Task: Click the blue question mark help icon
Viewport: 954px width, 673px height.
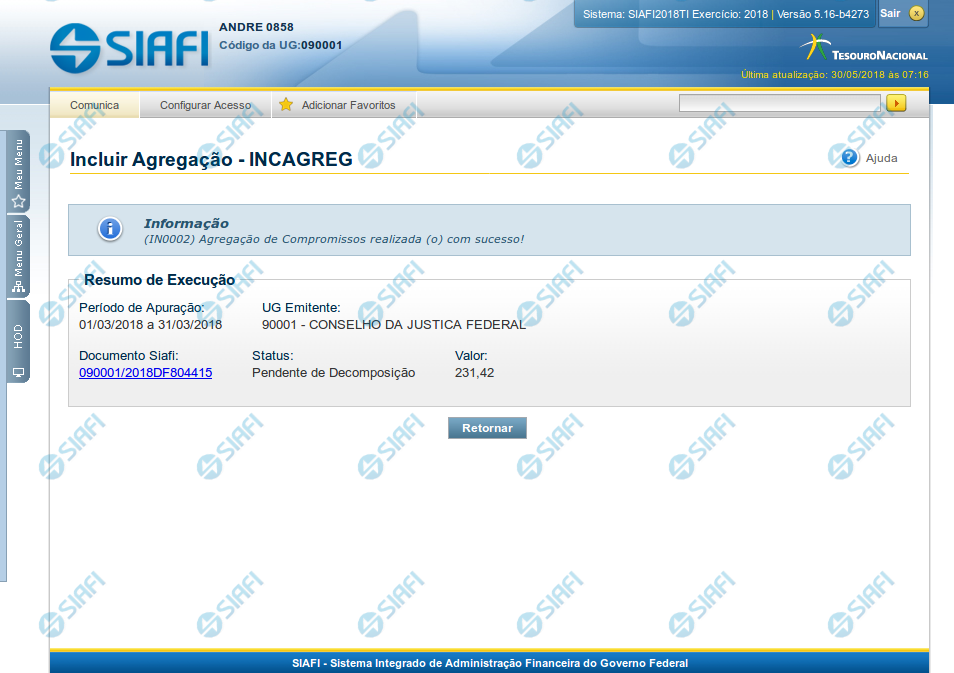Action: [x=850, y=157]
